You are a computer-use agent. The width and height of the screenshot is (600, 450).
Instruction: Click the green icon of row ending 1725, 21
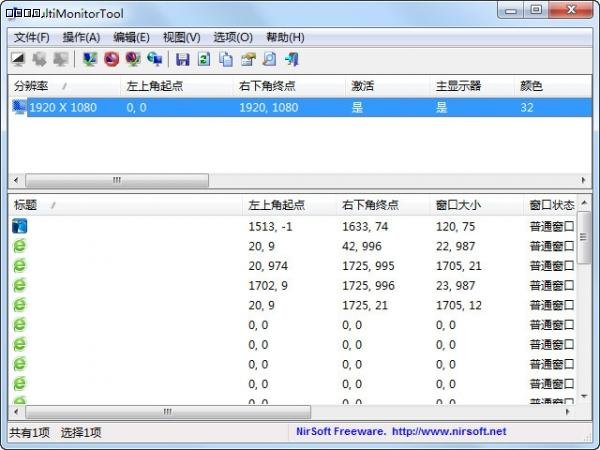pos(20,305)
